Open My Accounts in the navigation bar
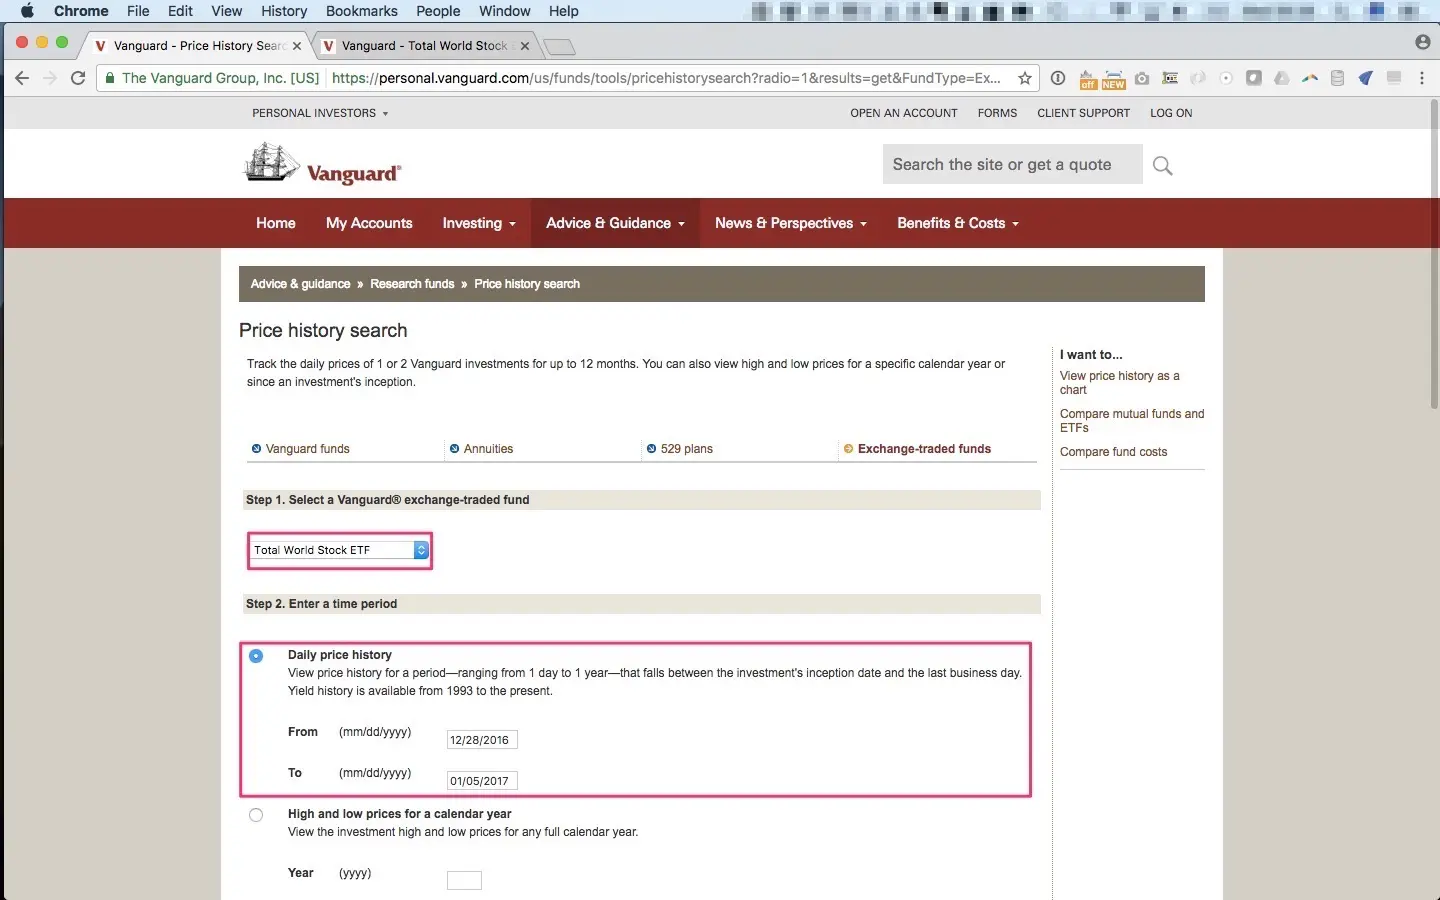This screenshot has height=900, width=1440. tap(369, 223)
